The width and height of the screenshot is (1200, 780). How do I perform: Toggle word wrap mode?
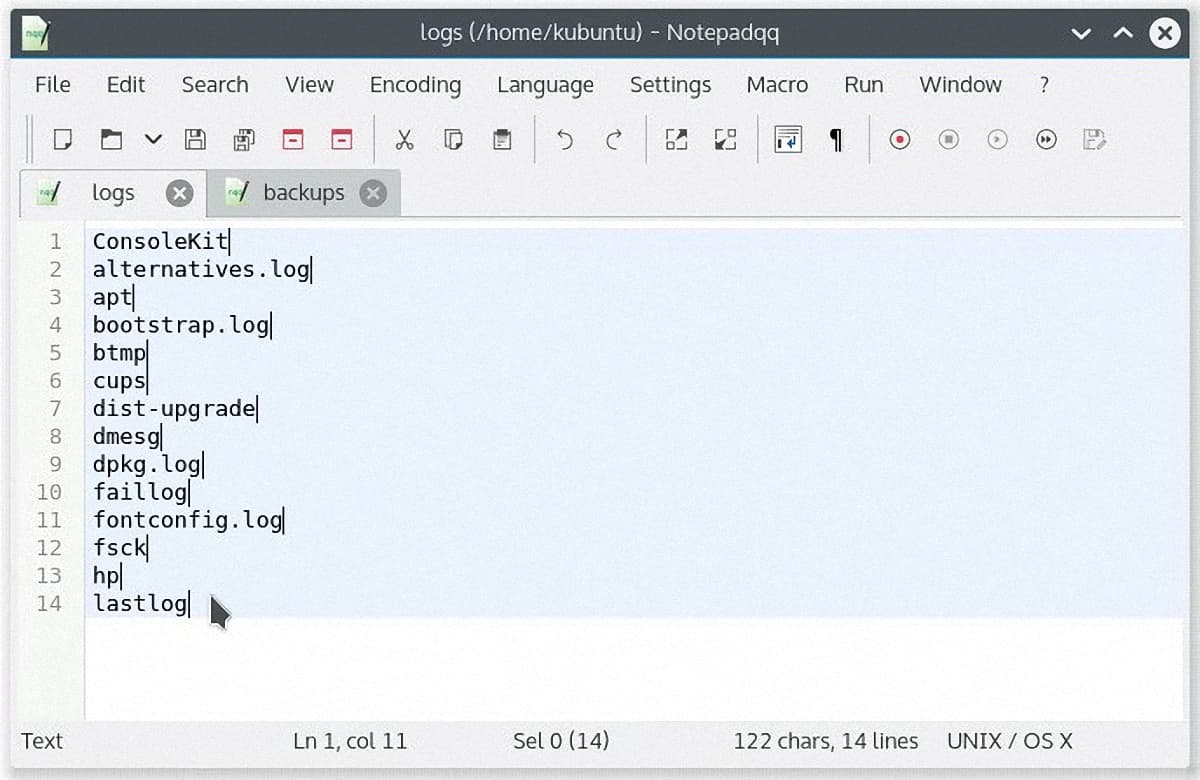click(x=788, y=140)
